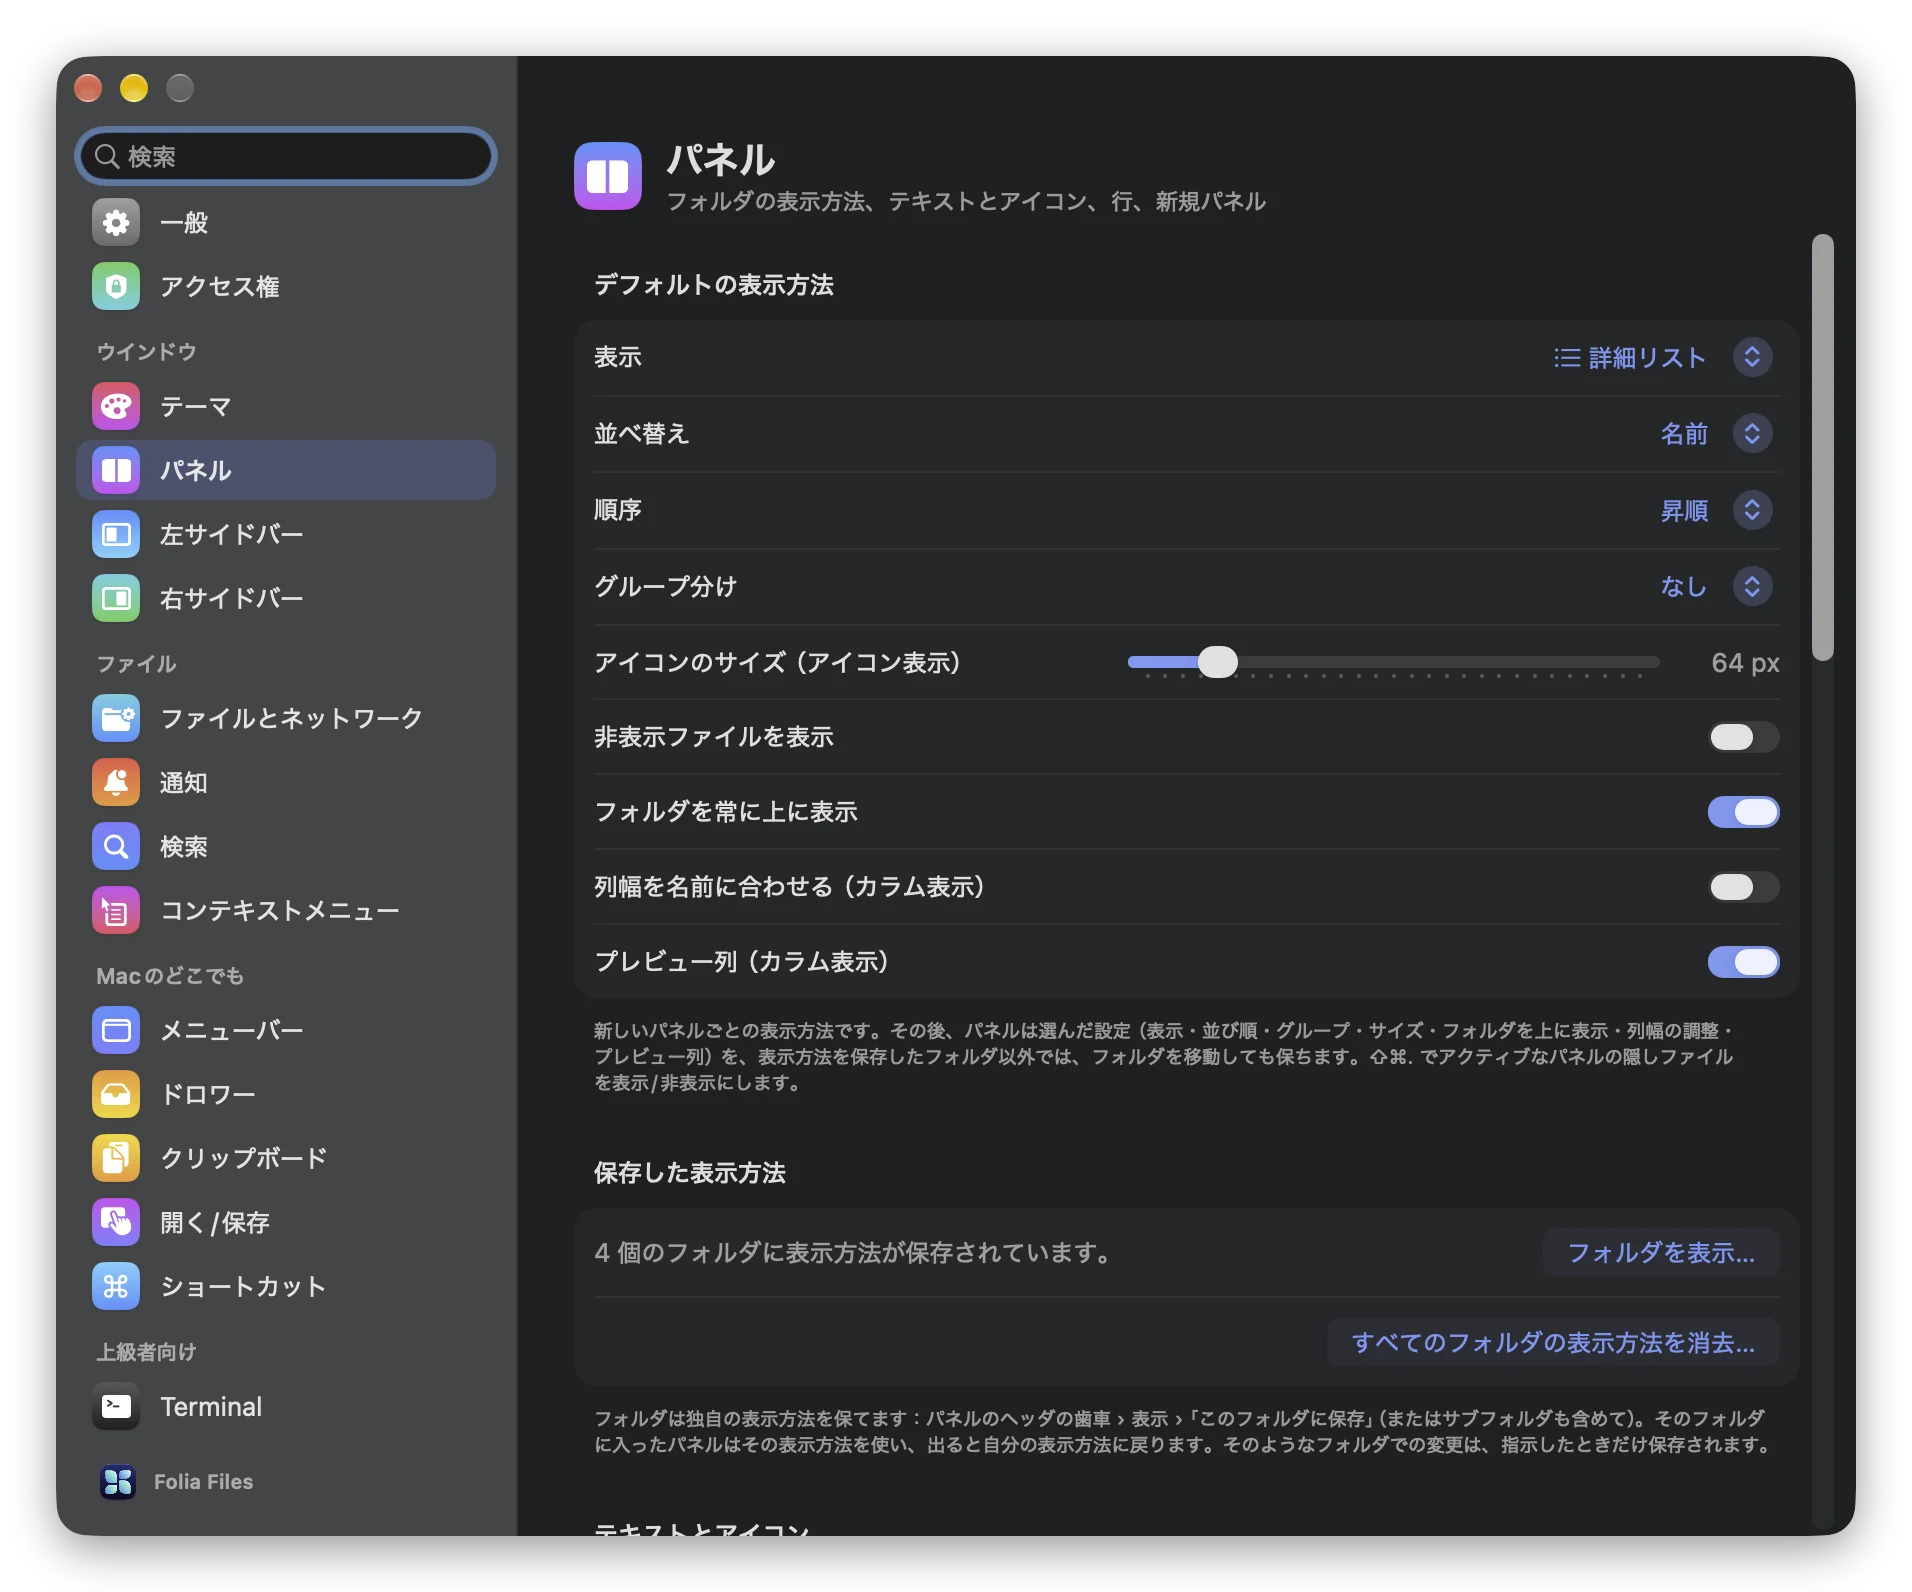Viewport: 1912px width, 1592px height.
Task: Enable 列幅を名前に合わせる switch
Action: (1743, 887)
